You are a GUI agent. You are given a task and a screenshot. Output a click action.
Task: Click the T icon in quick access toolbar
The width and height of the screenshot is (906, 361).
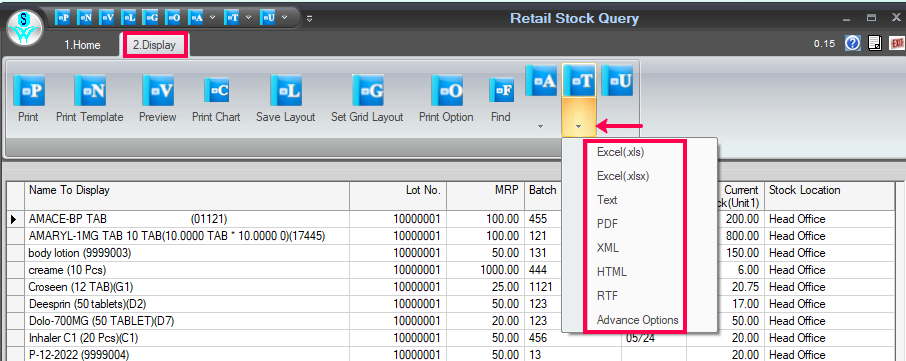tap(231, 17)
